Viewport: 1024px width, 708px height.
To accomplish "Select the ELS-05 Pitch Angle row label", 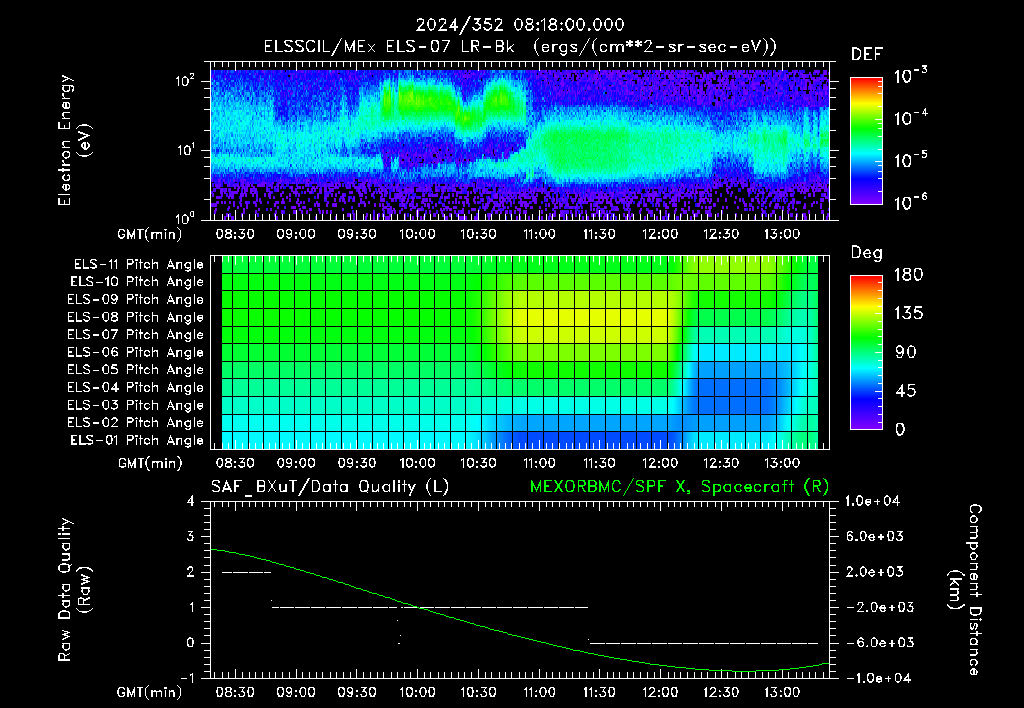I will coord(135,370).
